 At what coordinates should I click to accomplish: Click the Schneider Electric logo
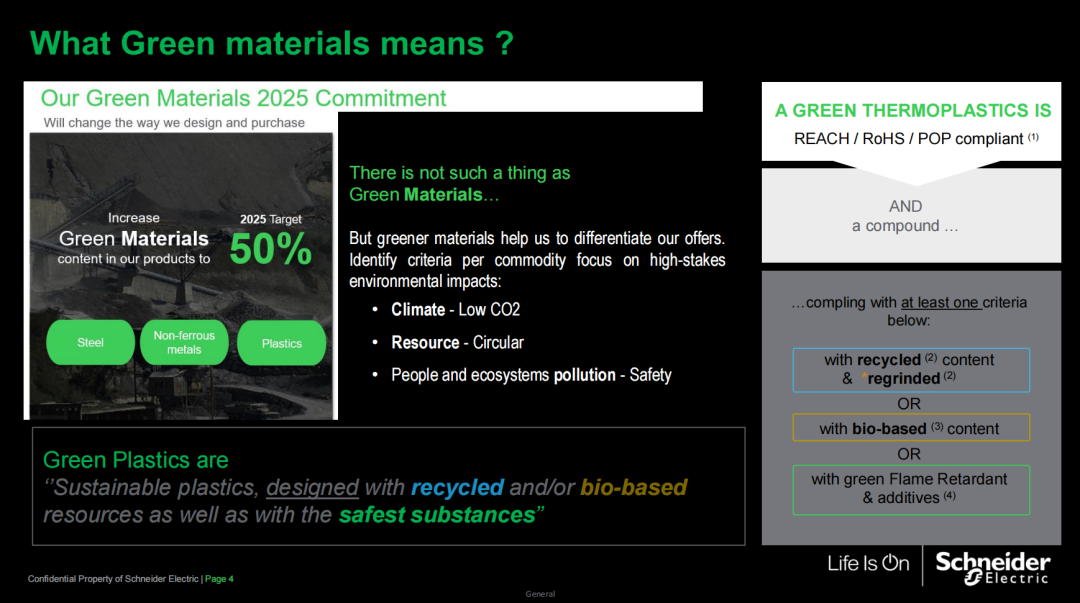pos(992,566)
